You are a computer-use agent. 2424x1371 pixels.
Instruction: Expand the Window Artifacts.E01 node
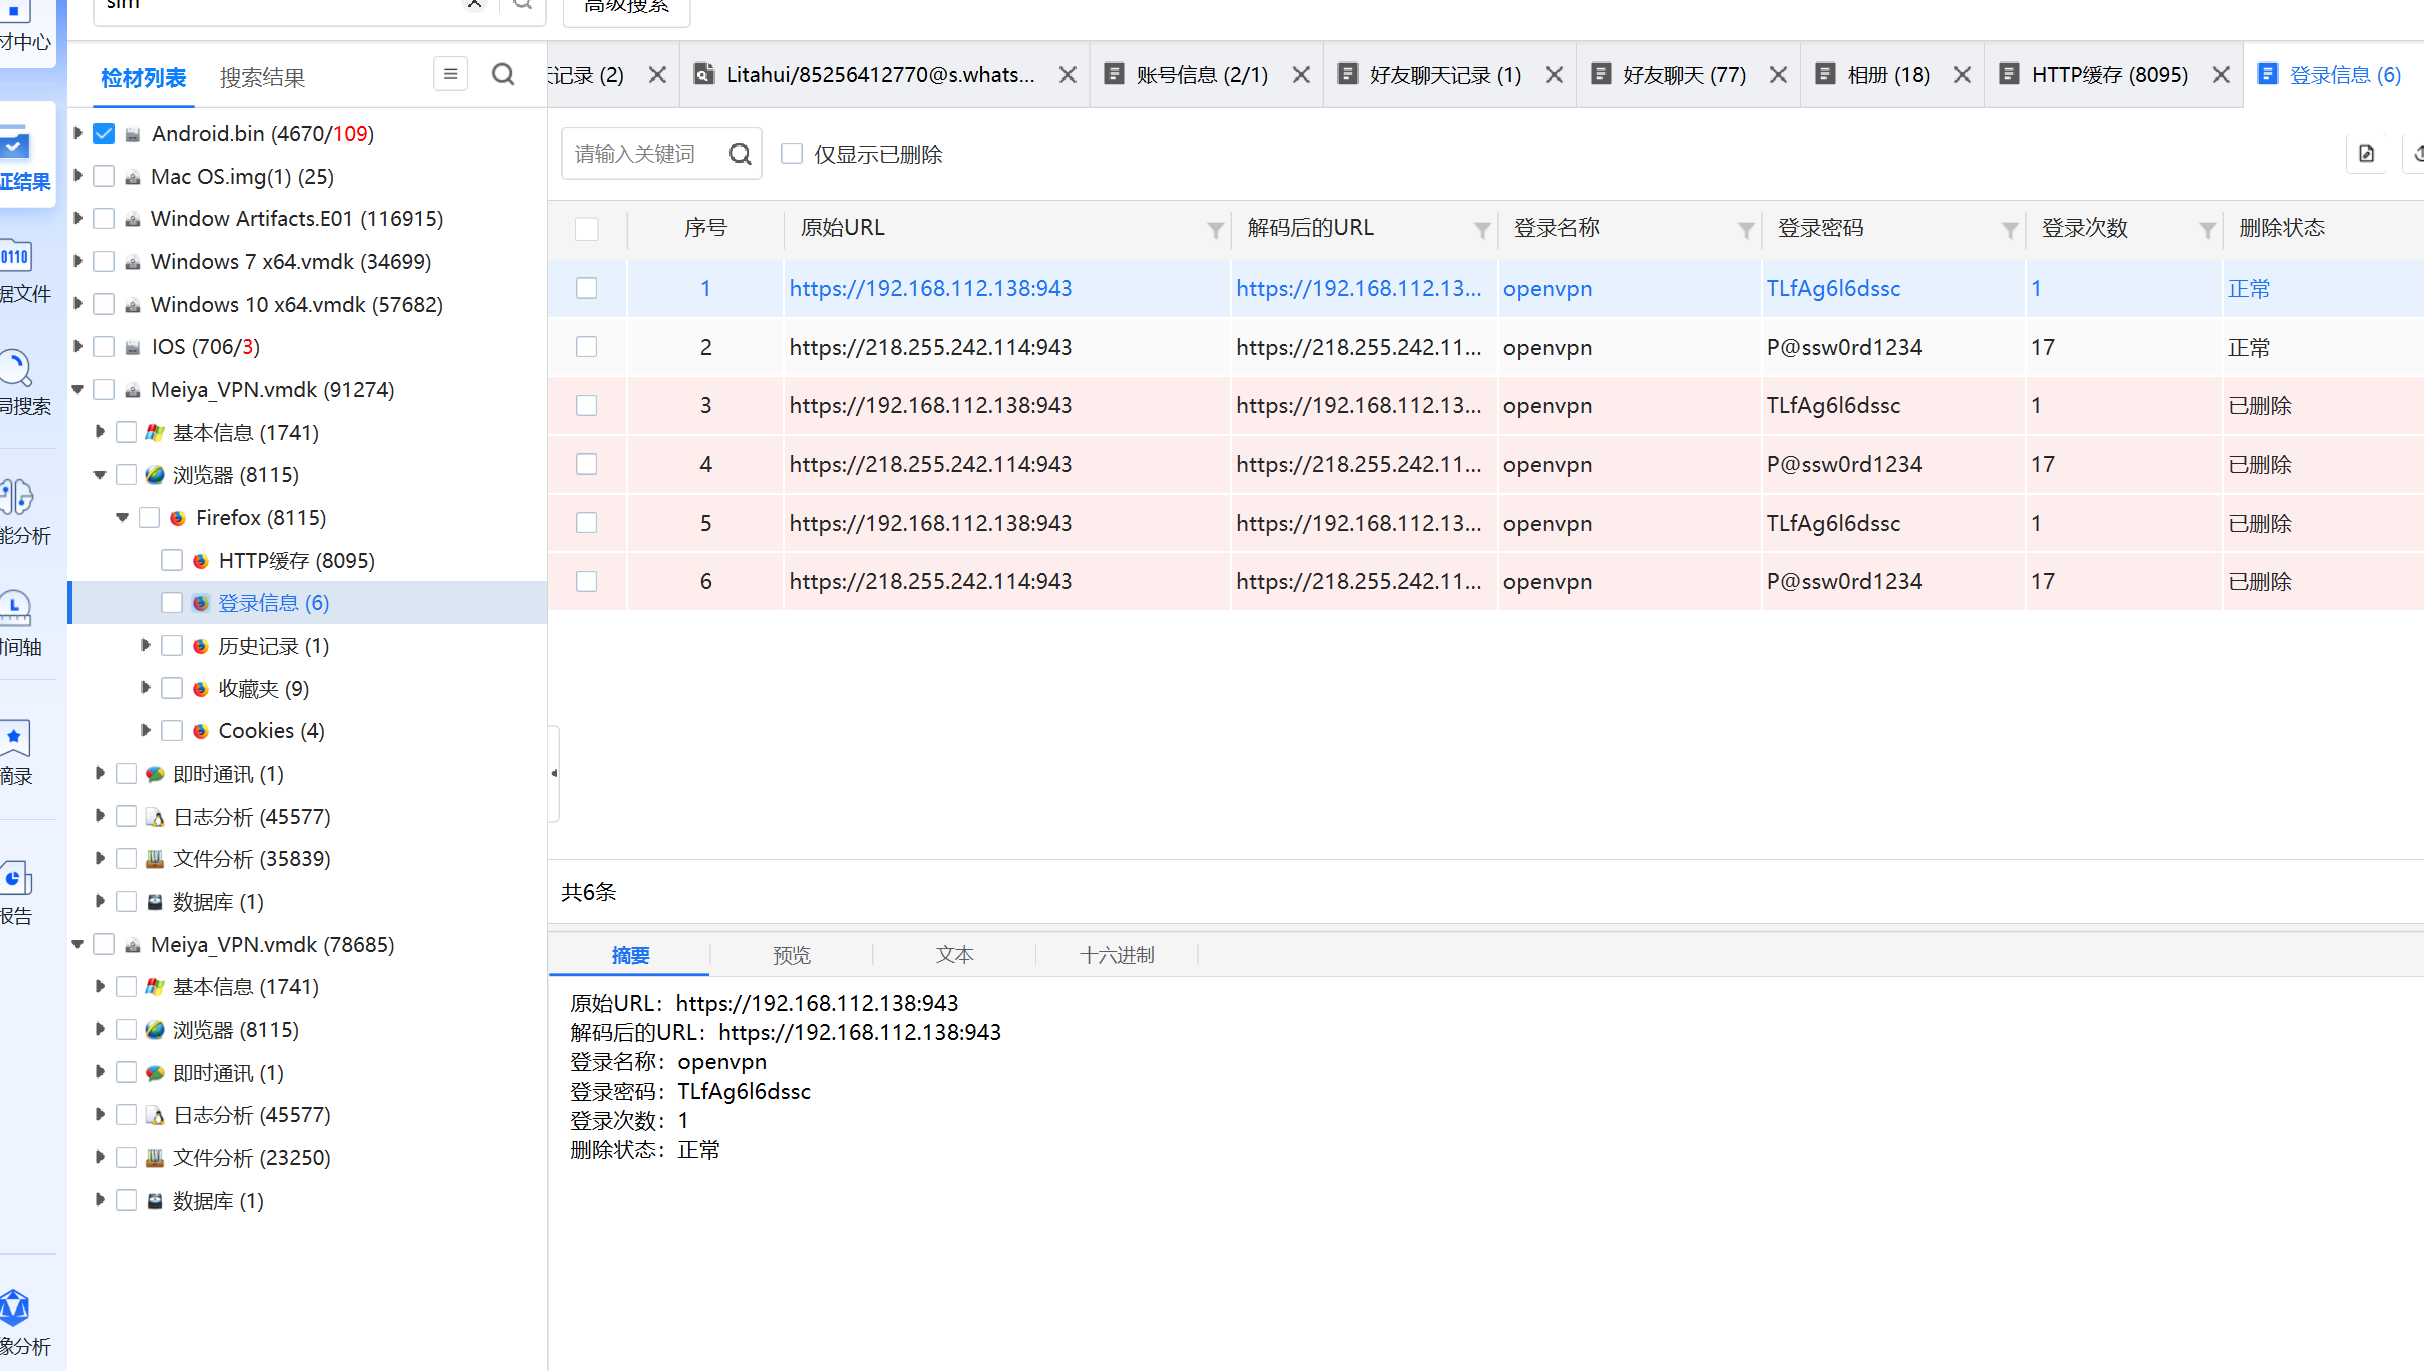pos(78,218)
